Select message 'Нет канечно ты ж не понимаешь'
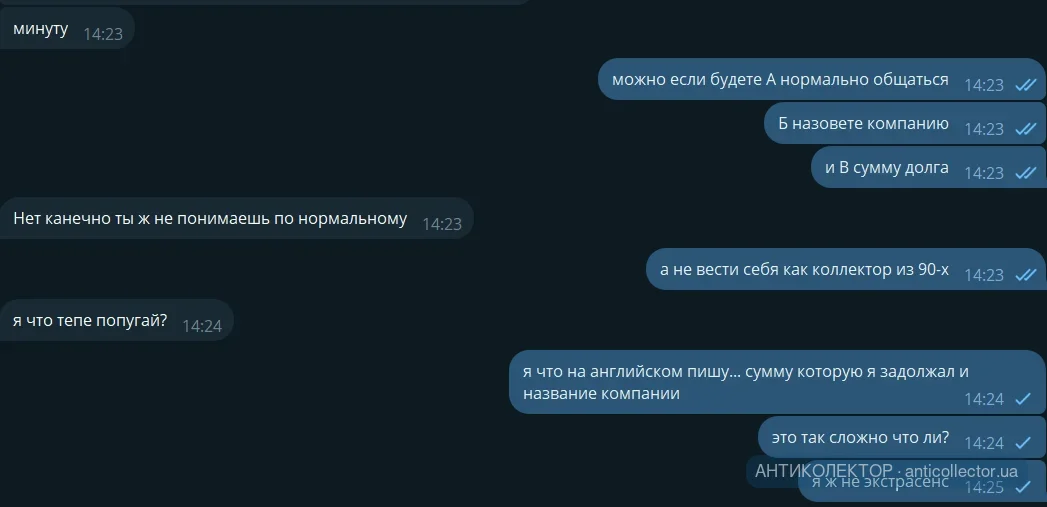The width and height of the screenshot is (1047, 507). coord(236,218)
